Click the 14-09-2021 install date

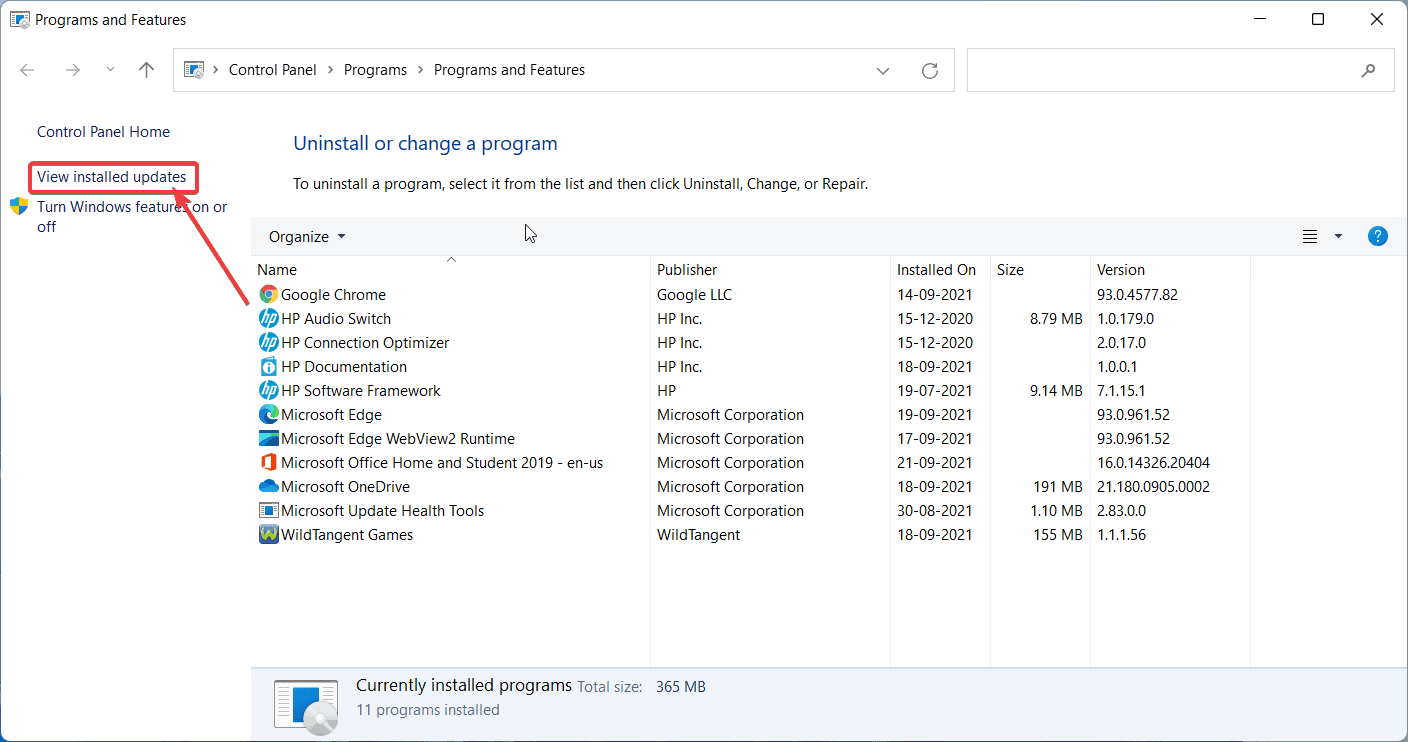click(x=935, y=294)
